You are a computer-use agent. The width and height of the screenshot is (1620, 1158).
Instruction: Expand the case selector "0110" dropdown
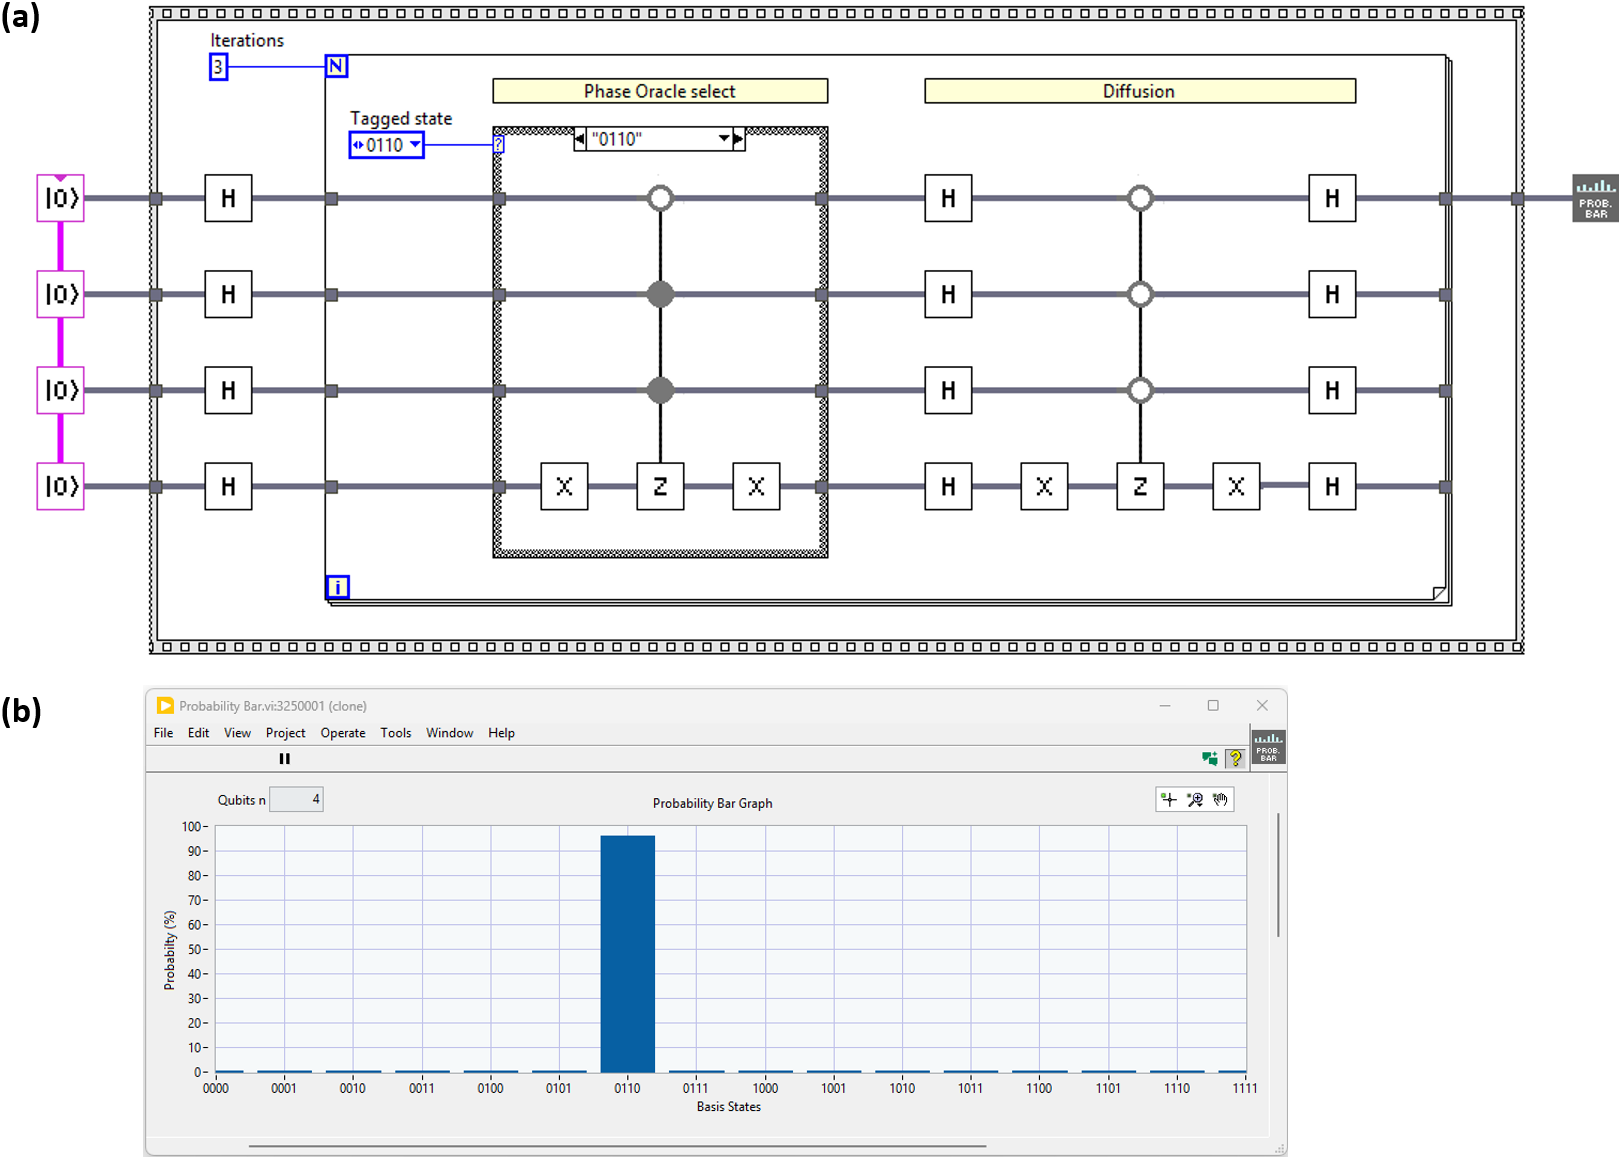tap(724, 139)
